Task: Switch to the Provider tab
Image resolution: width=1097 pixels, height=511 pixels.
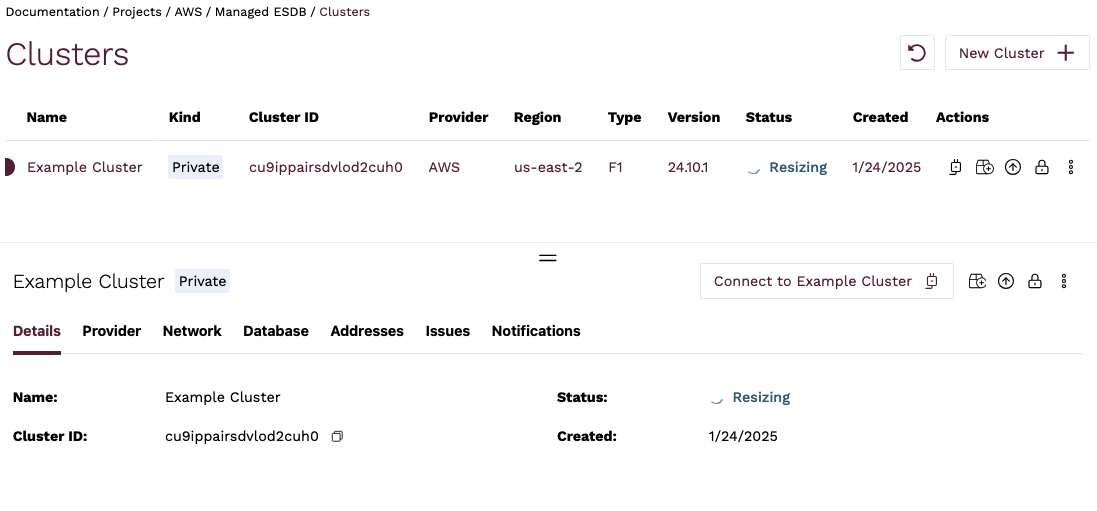Action: [111, 331]
